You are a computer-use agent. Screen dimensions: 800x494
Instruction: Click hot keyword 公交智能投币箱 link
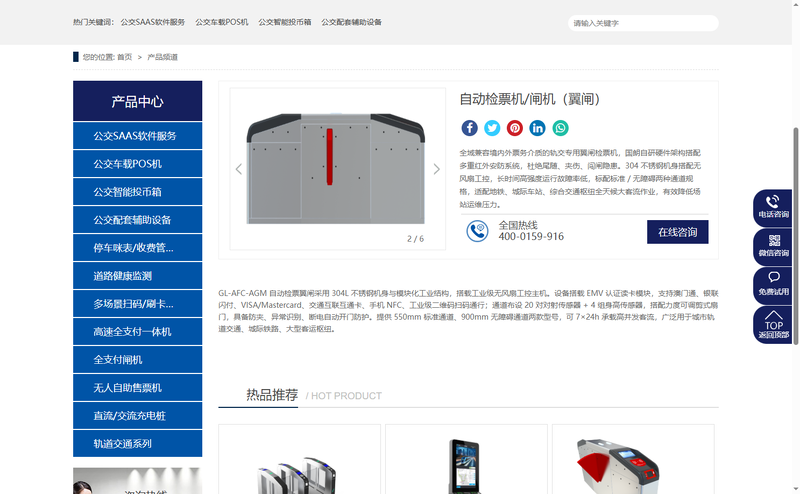click(285, 22)
